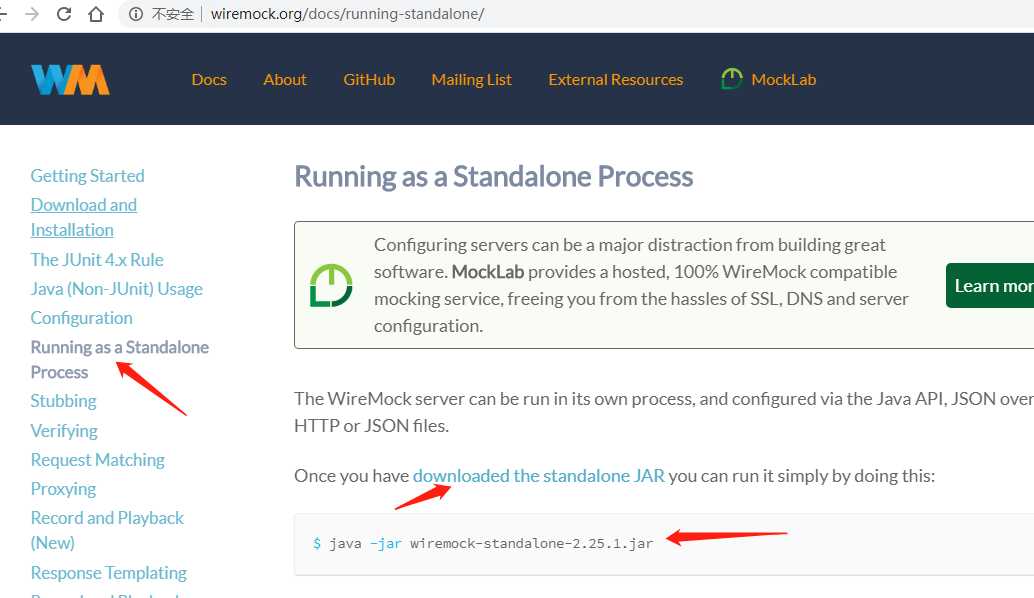Open the Mailing List nav item
The width and height of the screenshot is (1034, 598).
click(x=471, y=80)
